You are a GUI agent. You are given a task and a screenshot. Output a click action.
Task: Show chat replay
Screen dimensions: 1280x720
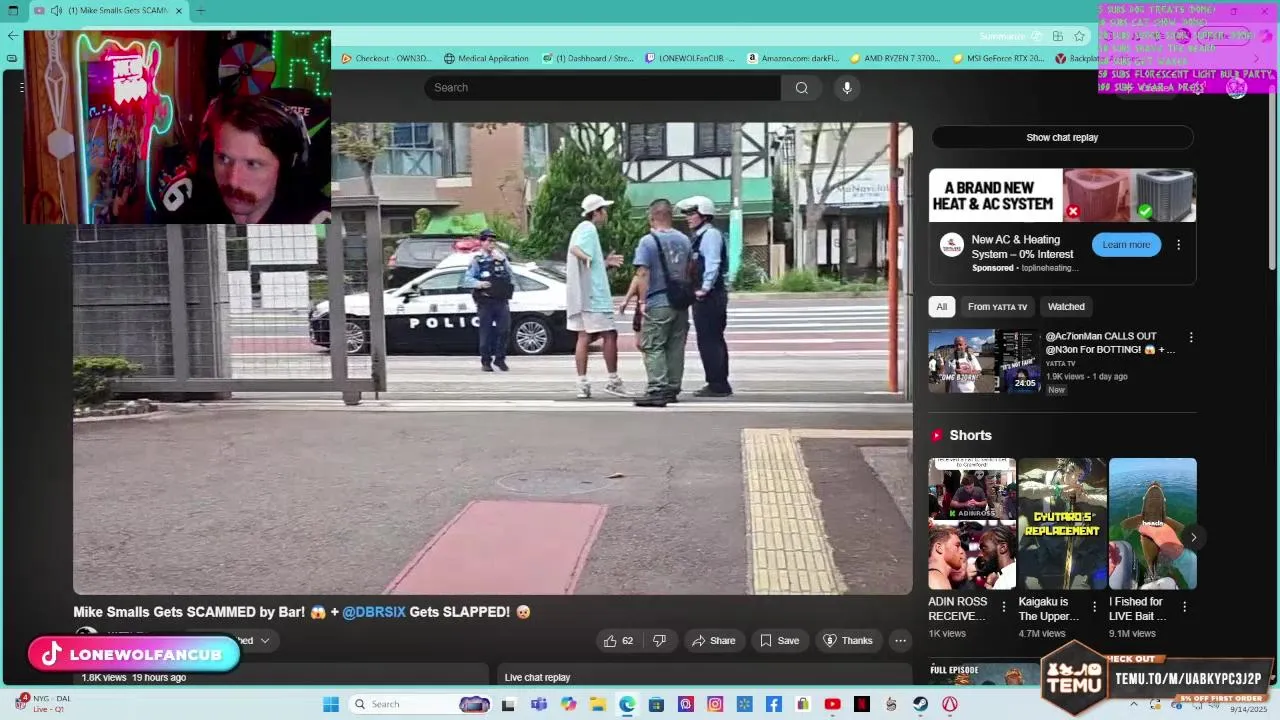[1062, 138]
